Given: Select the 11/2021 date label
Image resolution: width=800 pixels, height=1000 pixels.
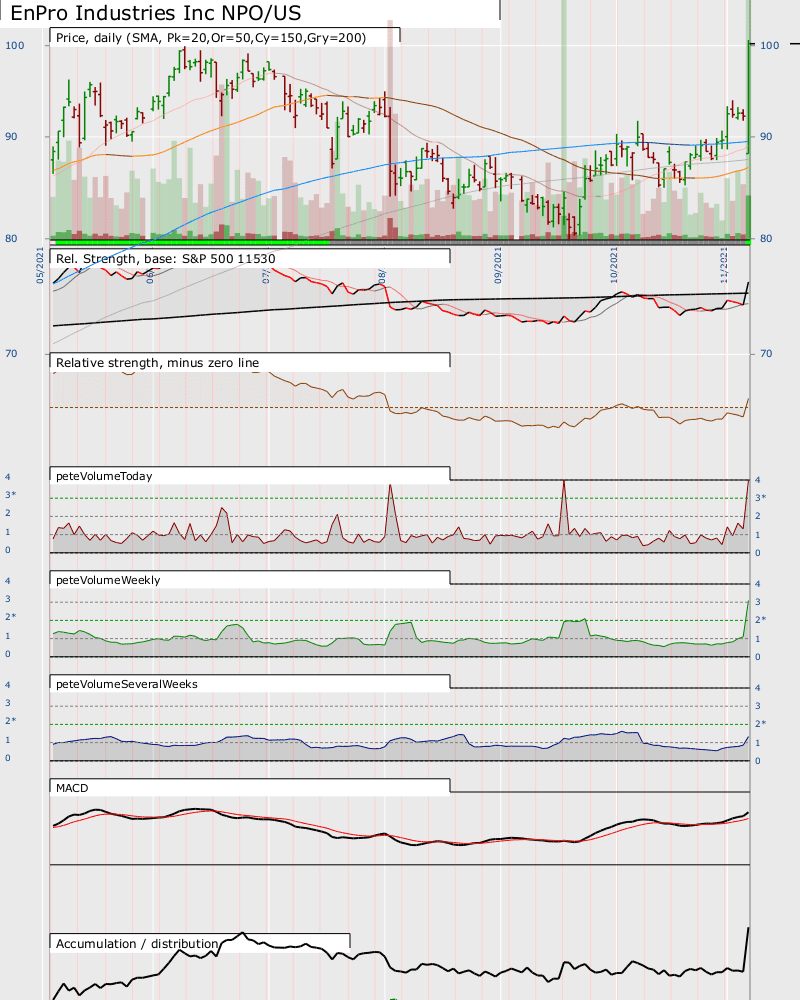Looking at the screenshot, I should coord(724,265).
